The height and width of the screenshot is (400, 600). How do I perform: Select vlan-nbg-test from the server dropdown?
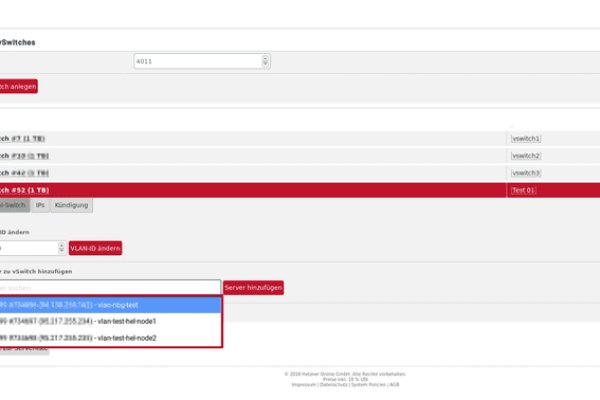pos(110,304)
